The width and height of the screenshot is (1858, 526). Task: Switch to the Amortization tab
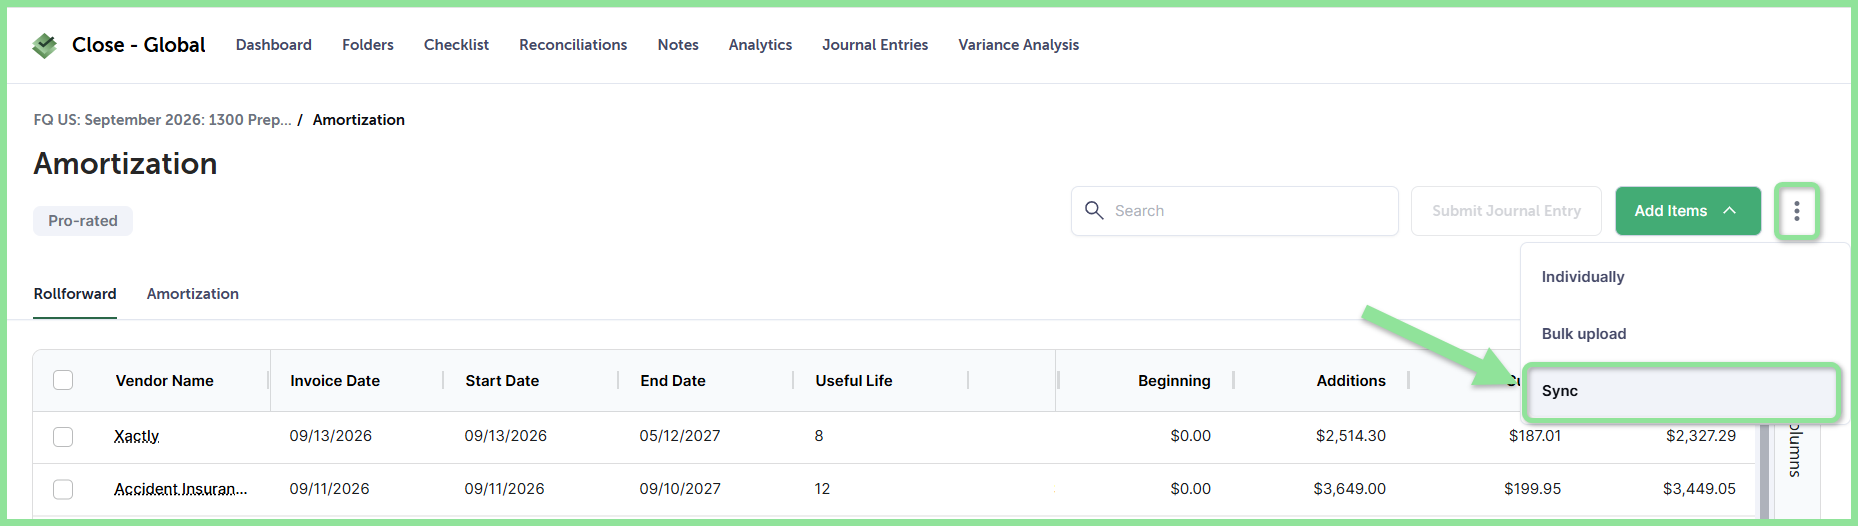click(193, 294)
